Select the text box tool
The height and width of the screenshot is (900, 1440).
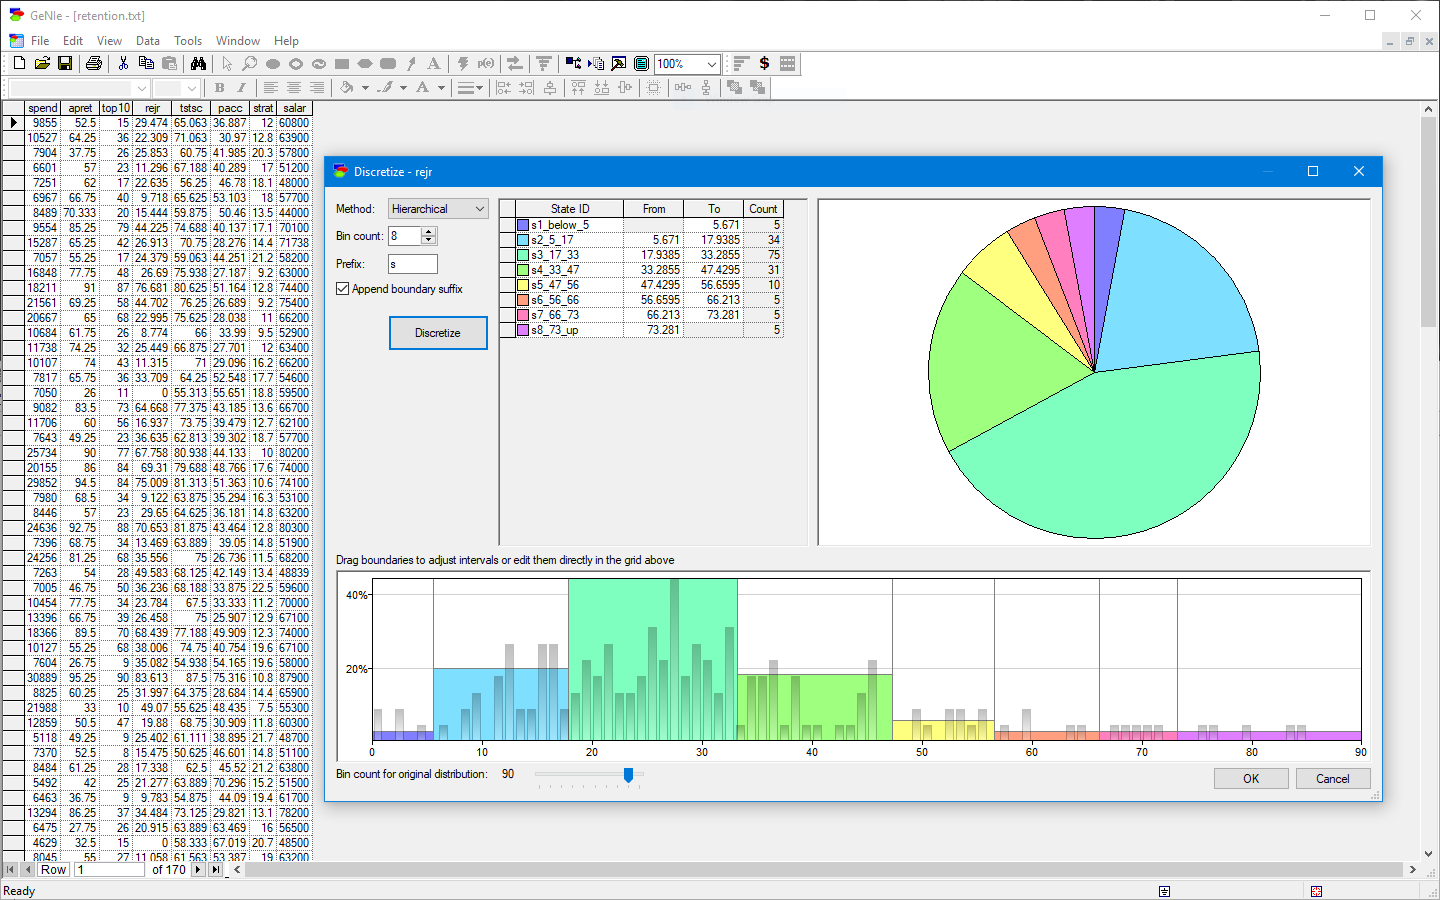(x=433, y=63)
